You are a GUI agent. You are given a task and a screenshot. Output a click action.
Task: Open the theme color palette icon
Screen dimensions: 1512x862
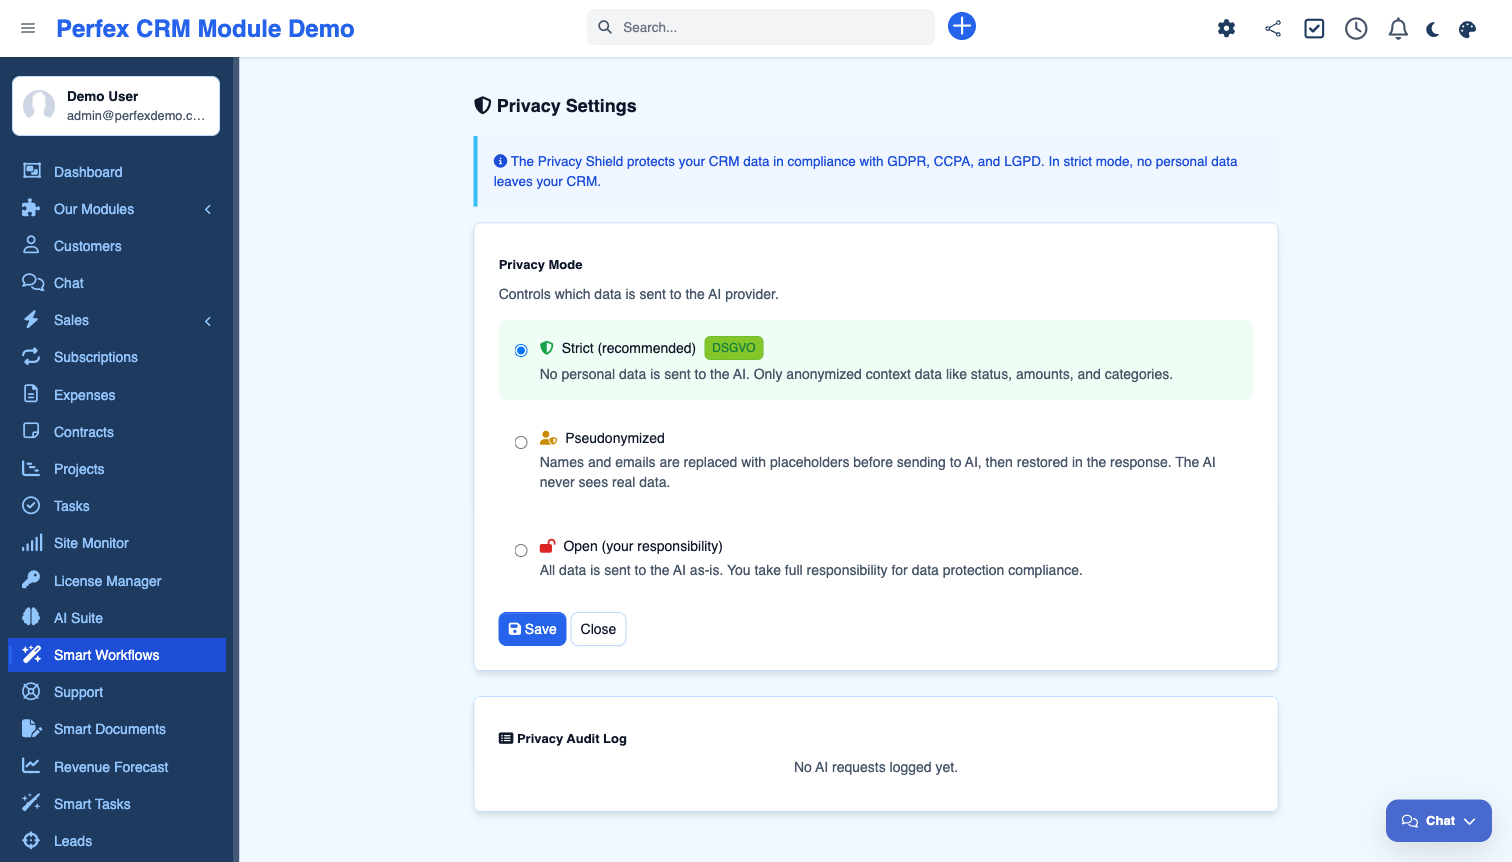coord(1467,29)
